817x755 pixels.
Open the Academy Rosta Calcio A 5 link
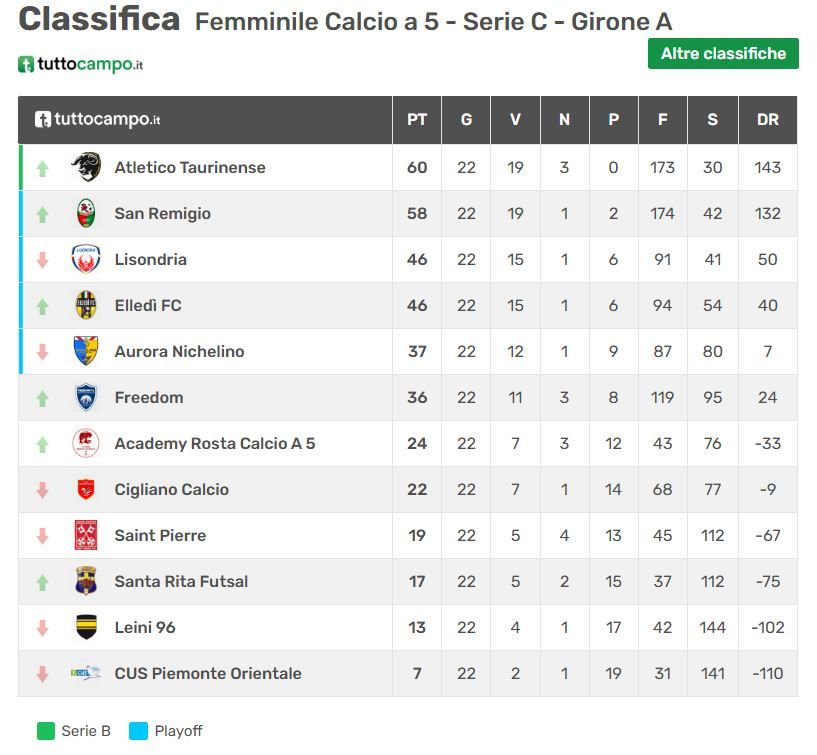[214, 444]
